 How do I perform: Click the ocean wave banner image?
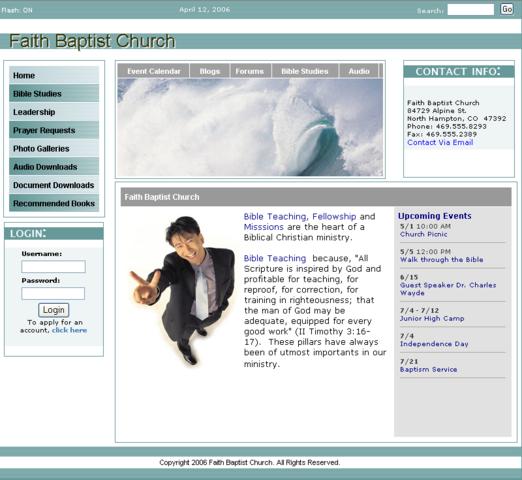pyautogui.click(x=250, y=127)
